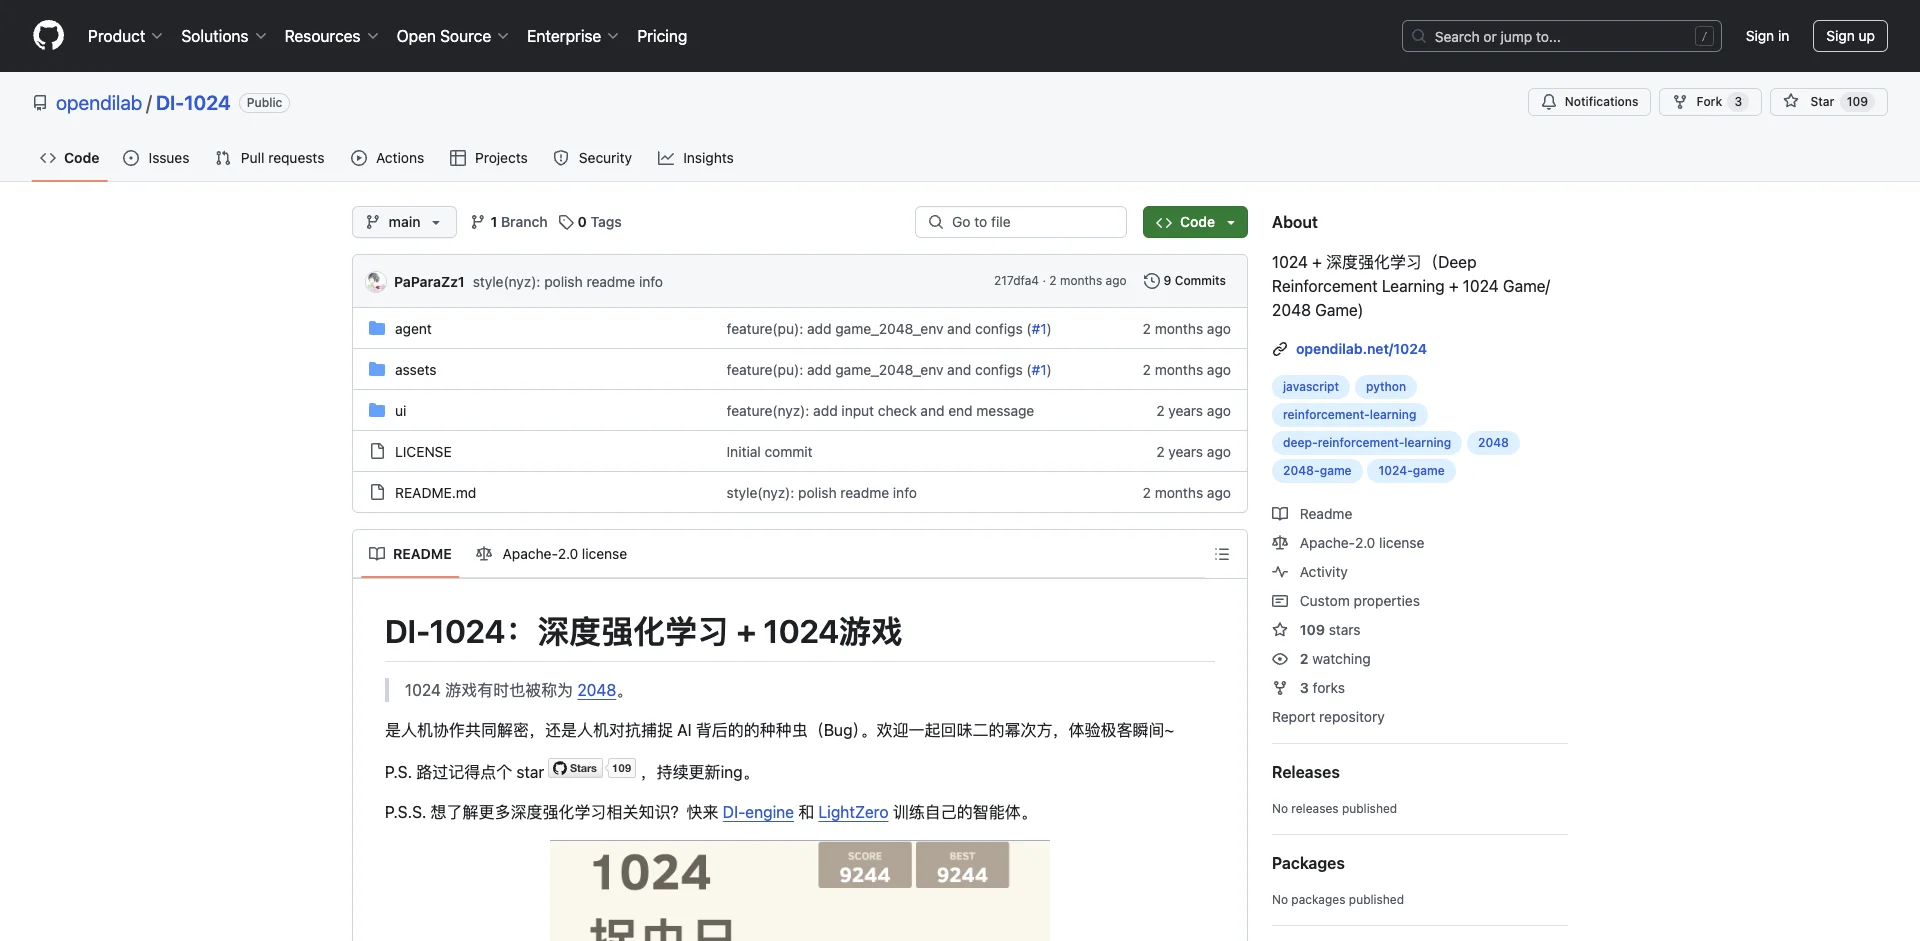1920x941 pixels.
Task: Click the search magnifier icon in header
Action: pyautogui.click(x=1419, y=36)
